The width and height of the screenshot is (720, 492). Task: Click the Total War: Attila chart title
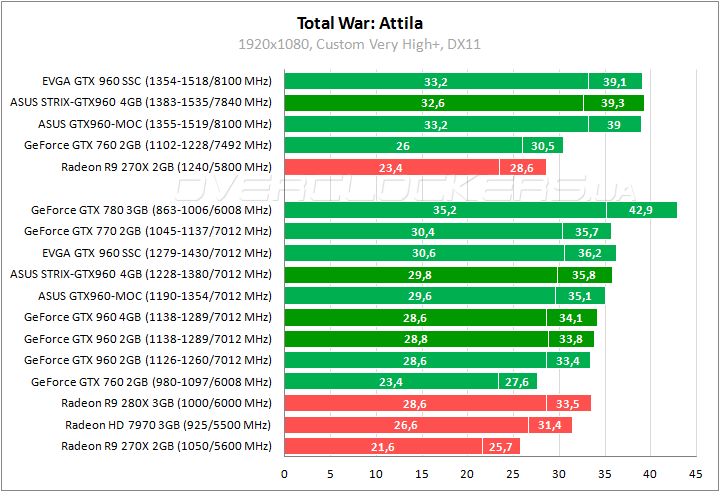pyautogui.click(x=360, y=22)
